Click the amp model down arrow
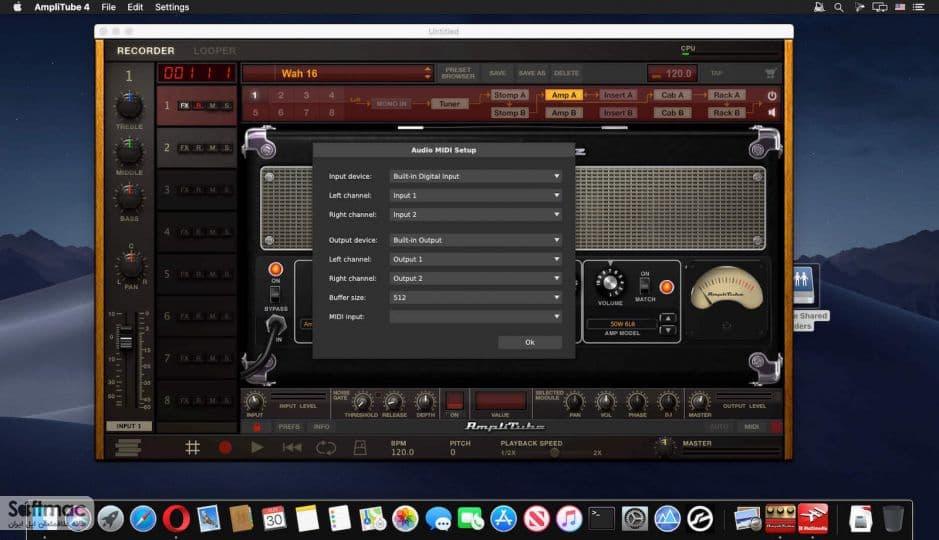The height and width of the screenshot is (540, 939). coord(668,330)
